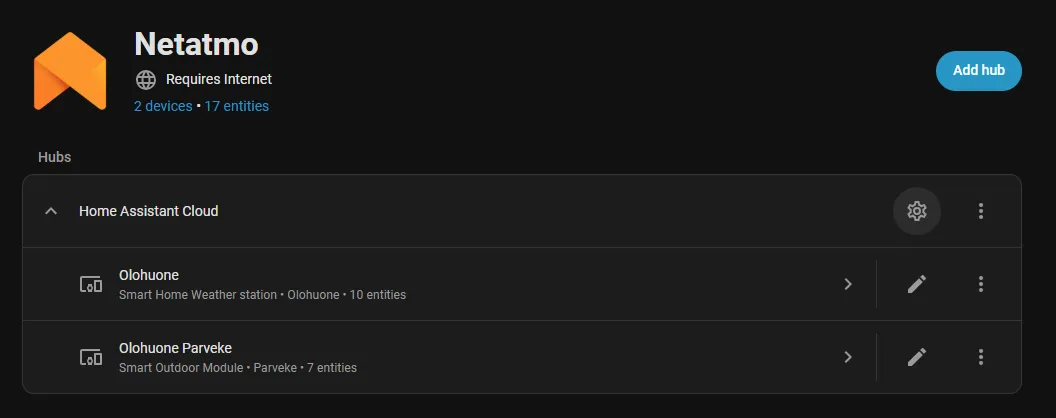Image resolution: width=1056 pixels, height=418 pixels.
Task: Open Olohuone Parveke via chevron arrow
Action: [848, 357]
